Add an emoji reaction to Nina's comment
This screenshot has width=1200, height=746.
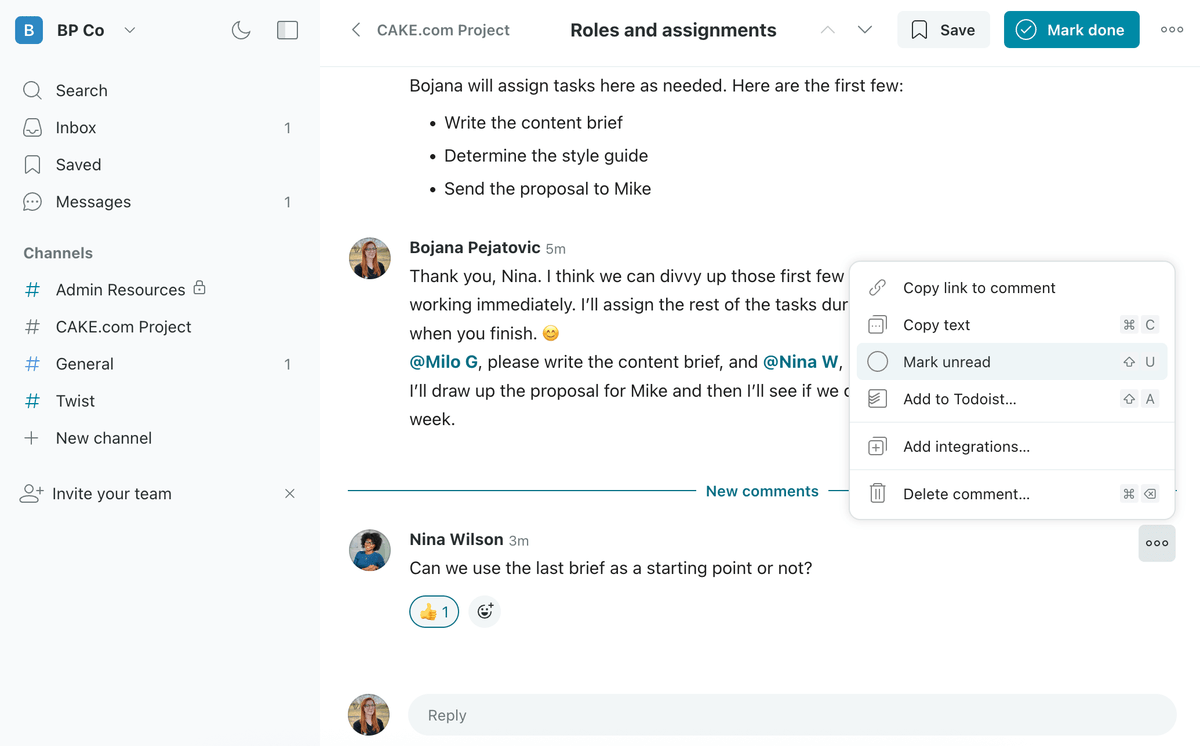[x=485, y=611]
